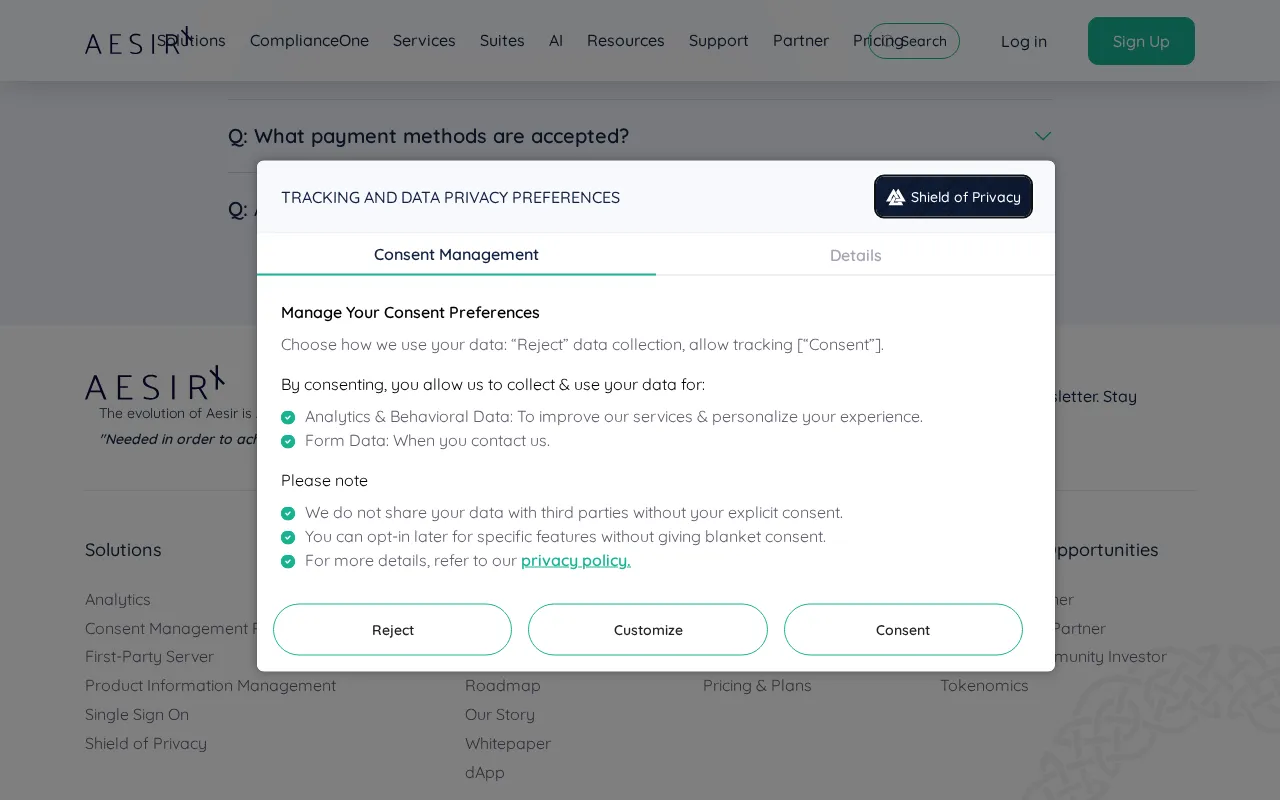This screenshot has width=1280, height=800.
Task: Switch to the Details tab
Action: (855, 255)
